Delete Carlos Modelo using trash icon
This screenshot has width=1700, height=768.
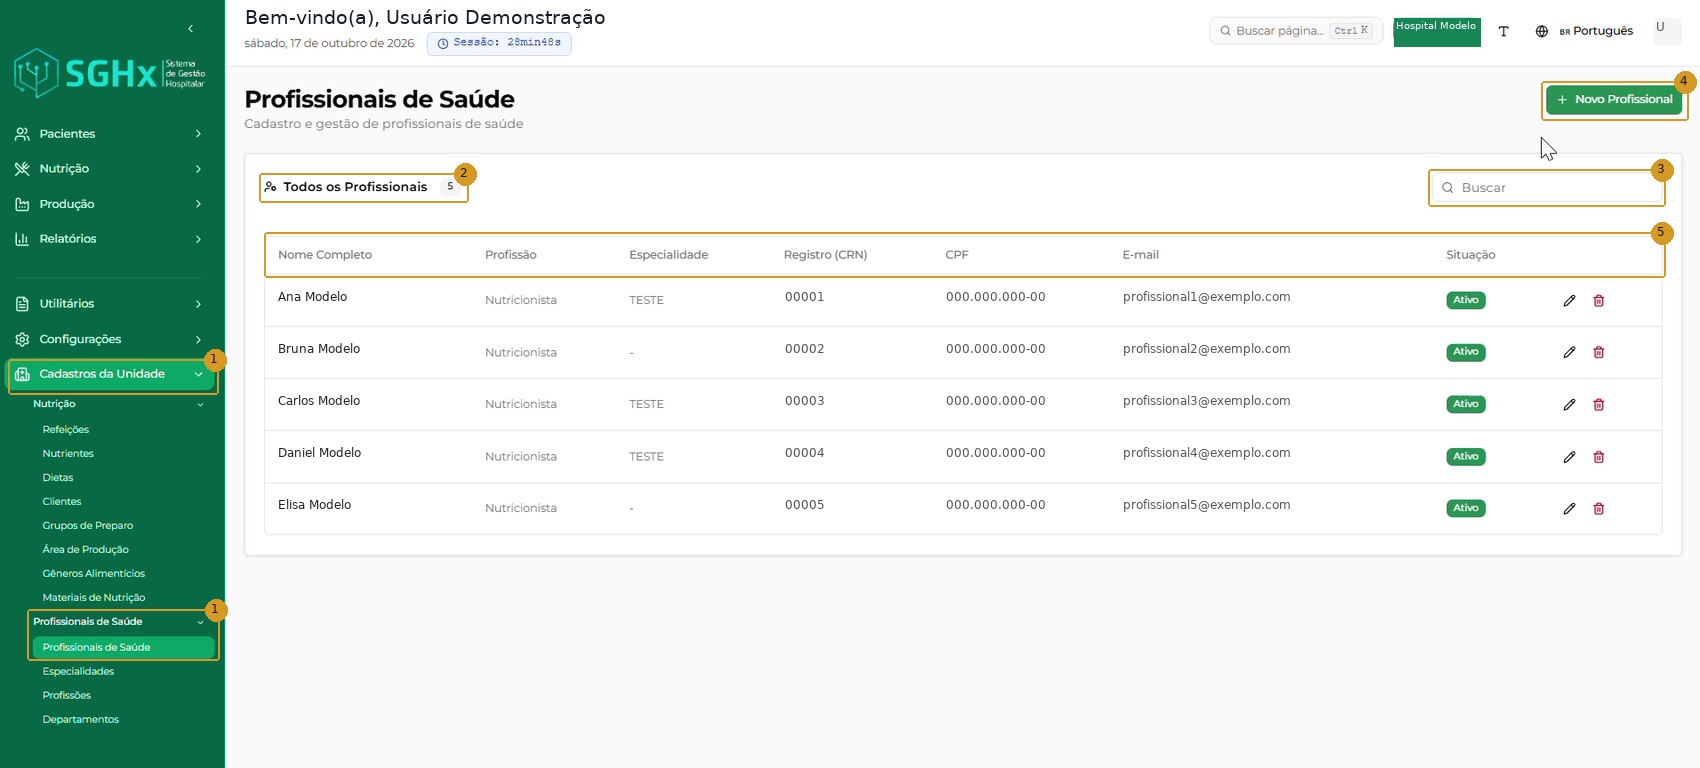pyautogui.click(x=1599, y=405)
